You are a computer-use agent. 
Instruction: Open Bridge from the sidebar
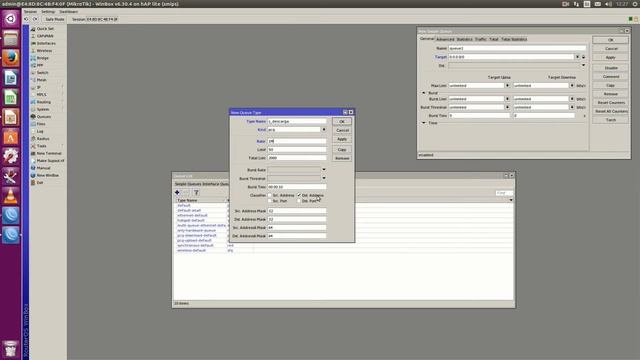coord(42,58)
